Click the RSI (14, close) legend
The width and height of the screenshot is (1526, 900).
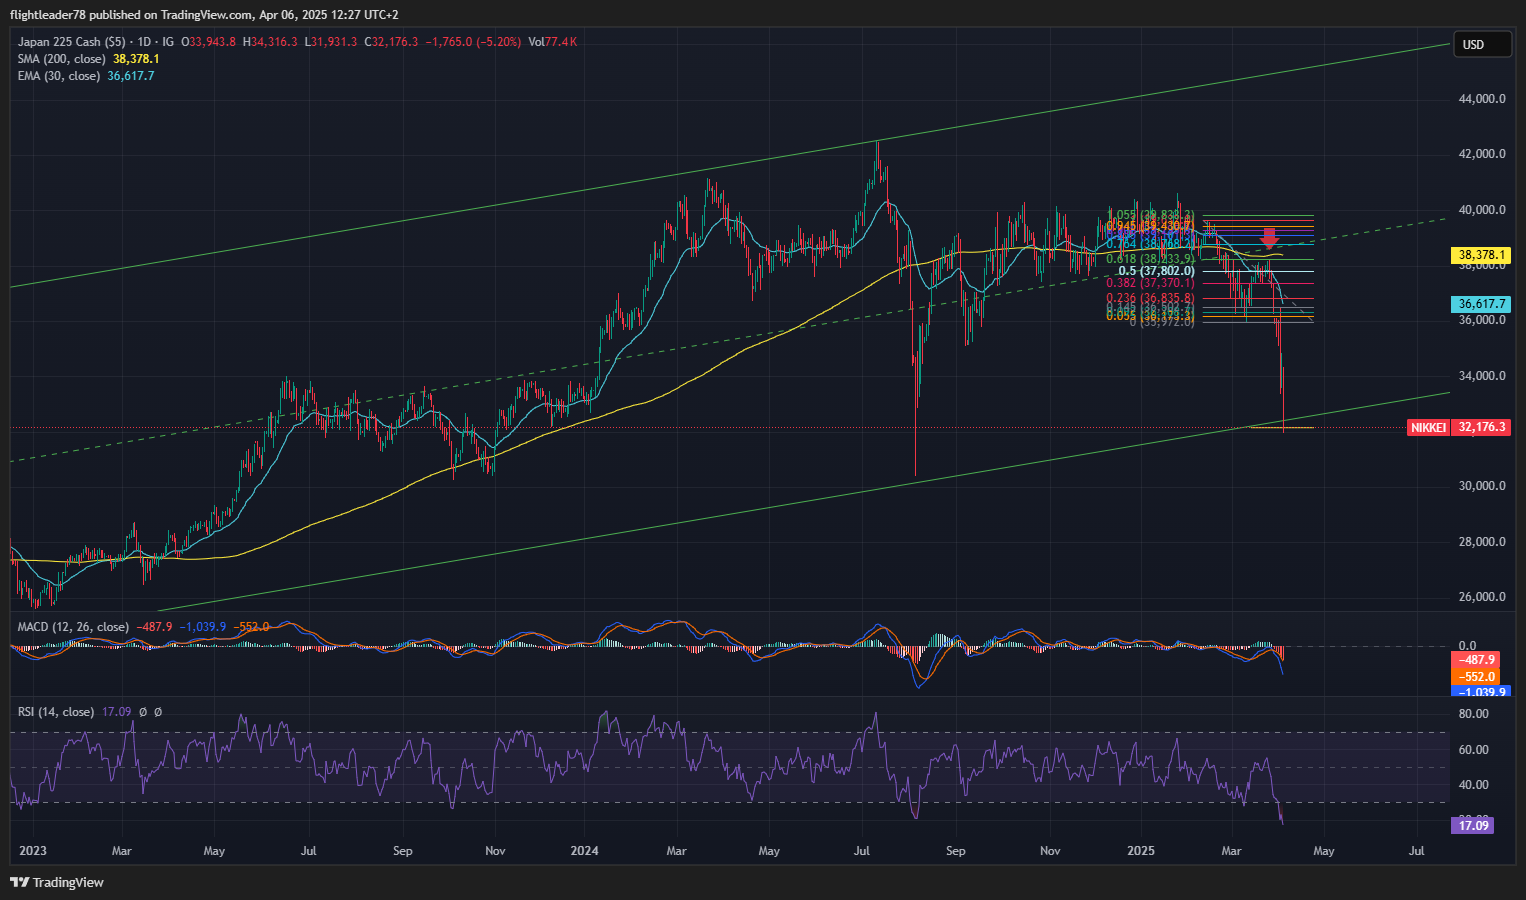[56, 712]
